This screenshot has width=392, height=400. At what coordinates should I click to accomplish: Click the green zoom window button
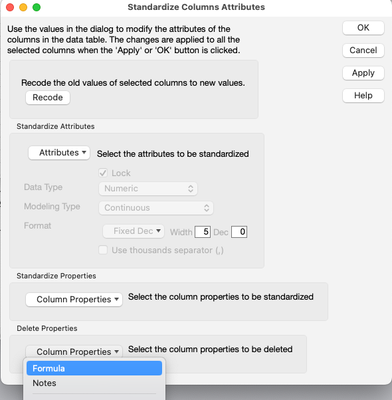[37, 7]
